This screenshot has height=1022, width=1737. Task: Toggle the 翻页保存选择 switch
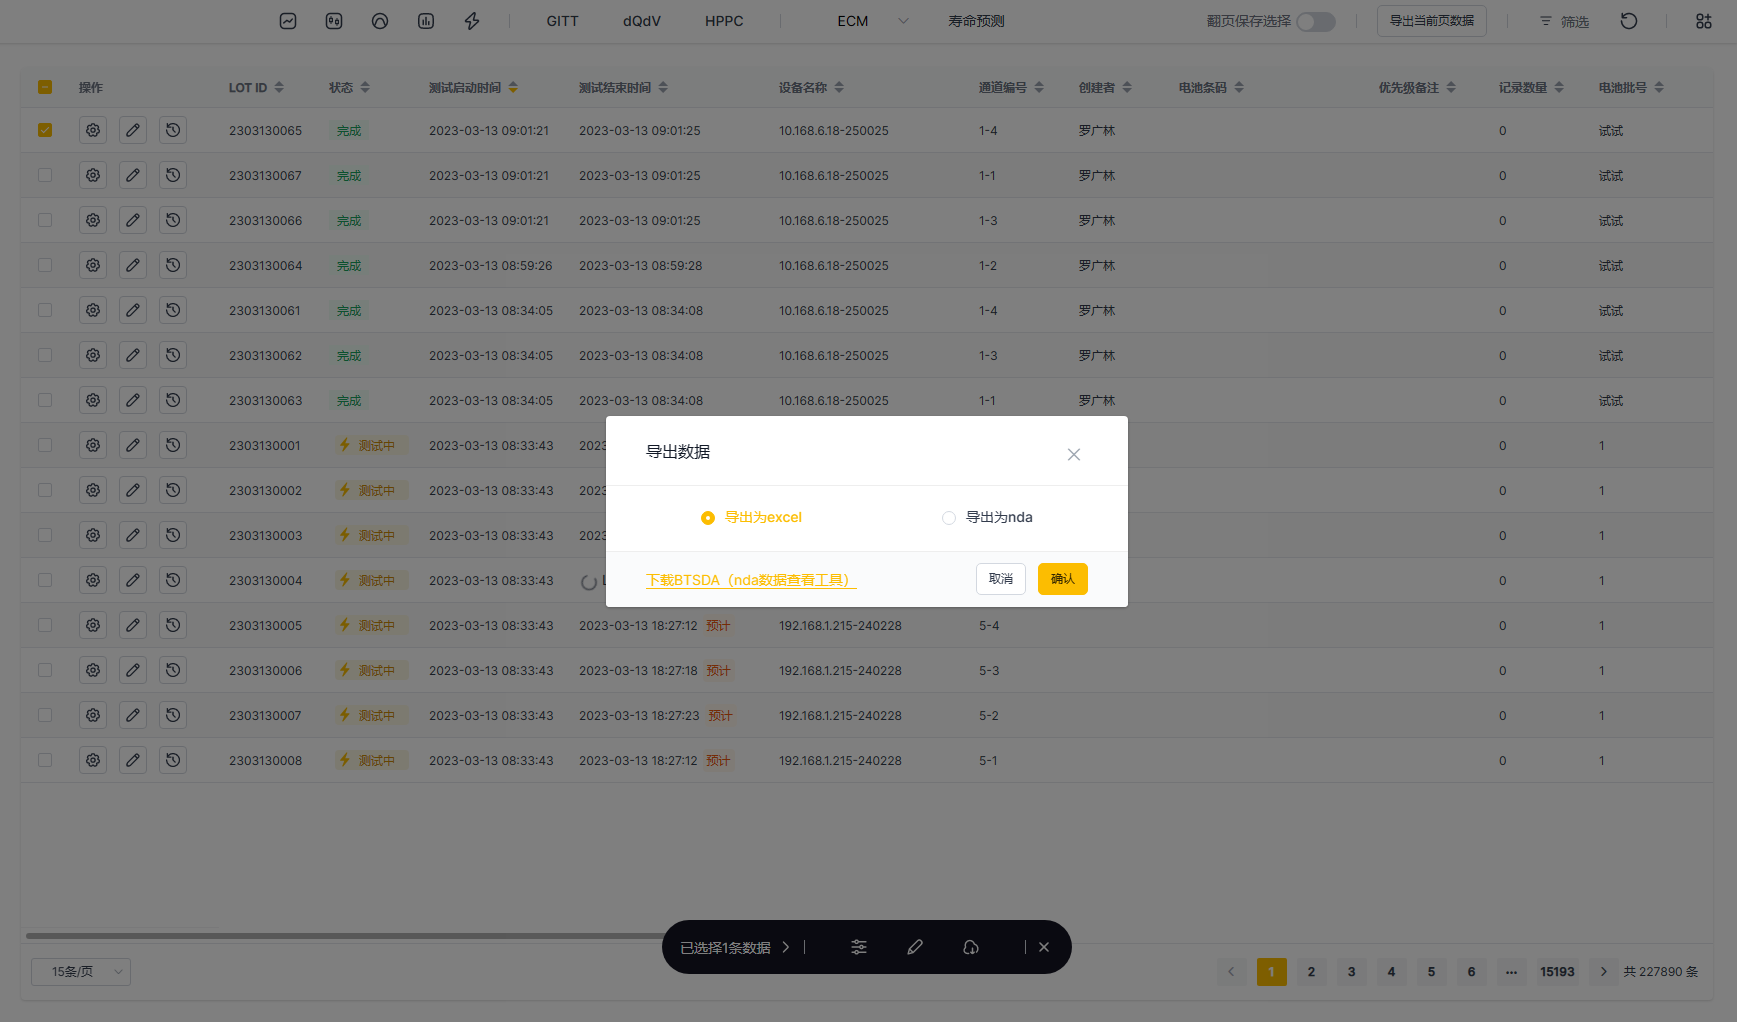pyautogui.click(x=1316, y=22)
